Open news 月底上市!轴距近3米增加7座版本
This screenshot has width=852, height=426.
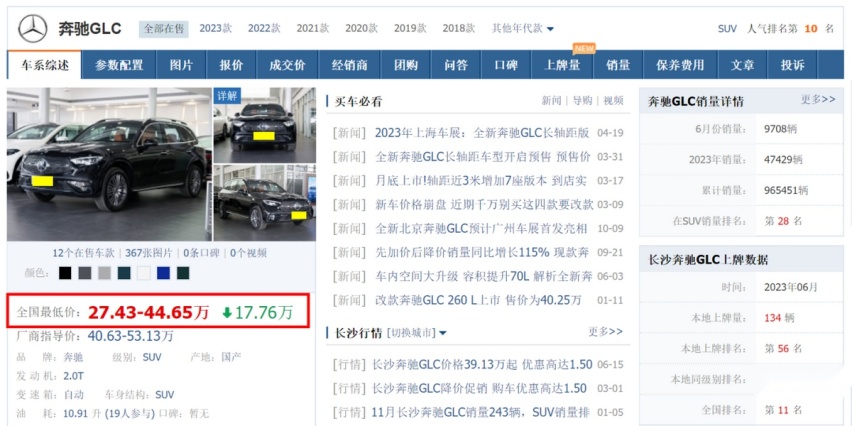pyautogui.click(x=481, y=180)
